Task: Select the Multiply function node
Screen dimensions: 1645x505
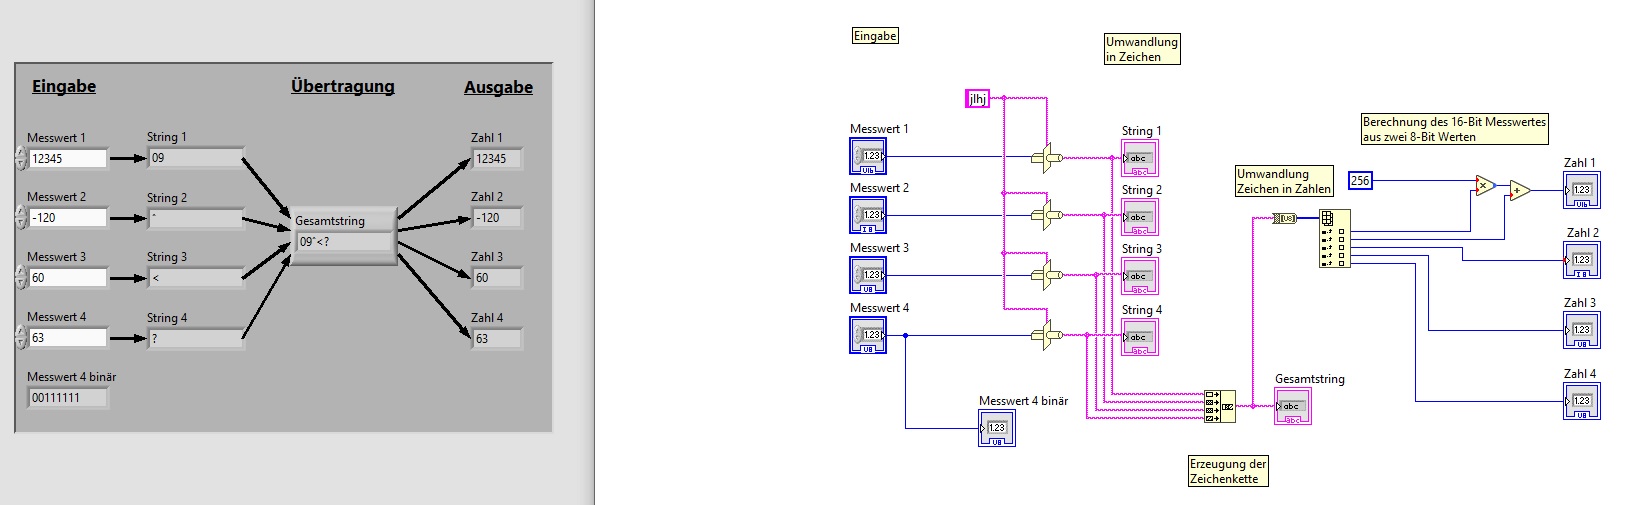Action: click(x=1485, y=185)
